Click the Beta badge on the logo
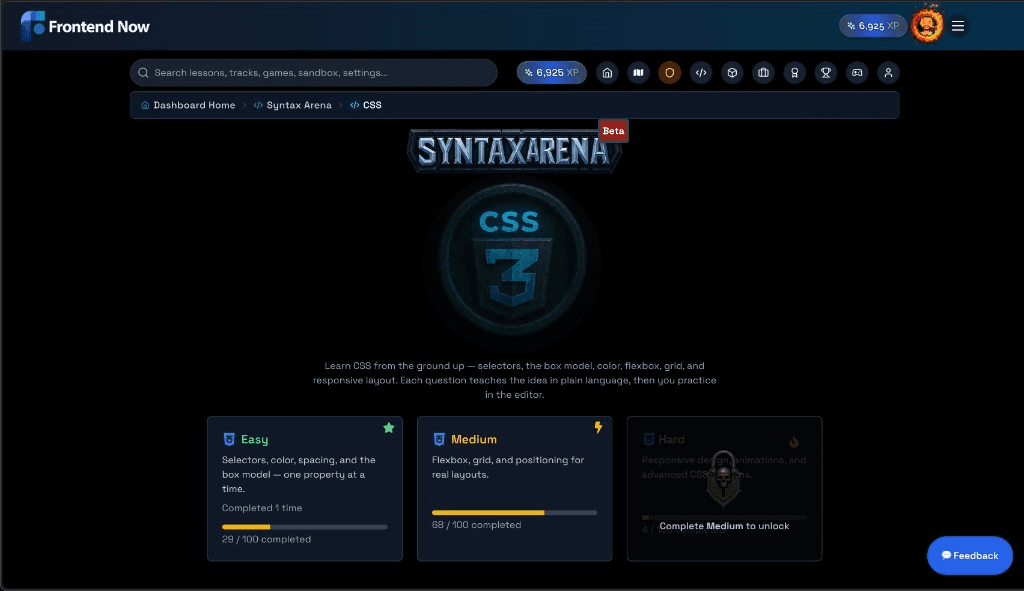This screenshot has width=1024, height=591. [x=613, y=131]
